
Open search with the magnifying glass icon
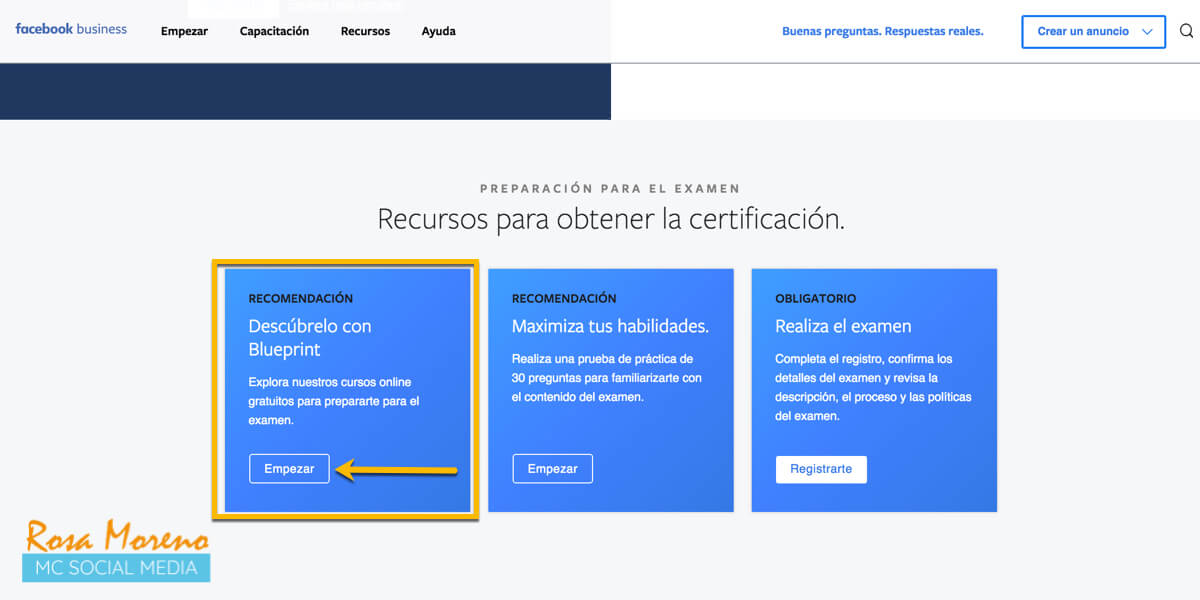tap(1186, 31)
